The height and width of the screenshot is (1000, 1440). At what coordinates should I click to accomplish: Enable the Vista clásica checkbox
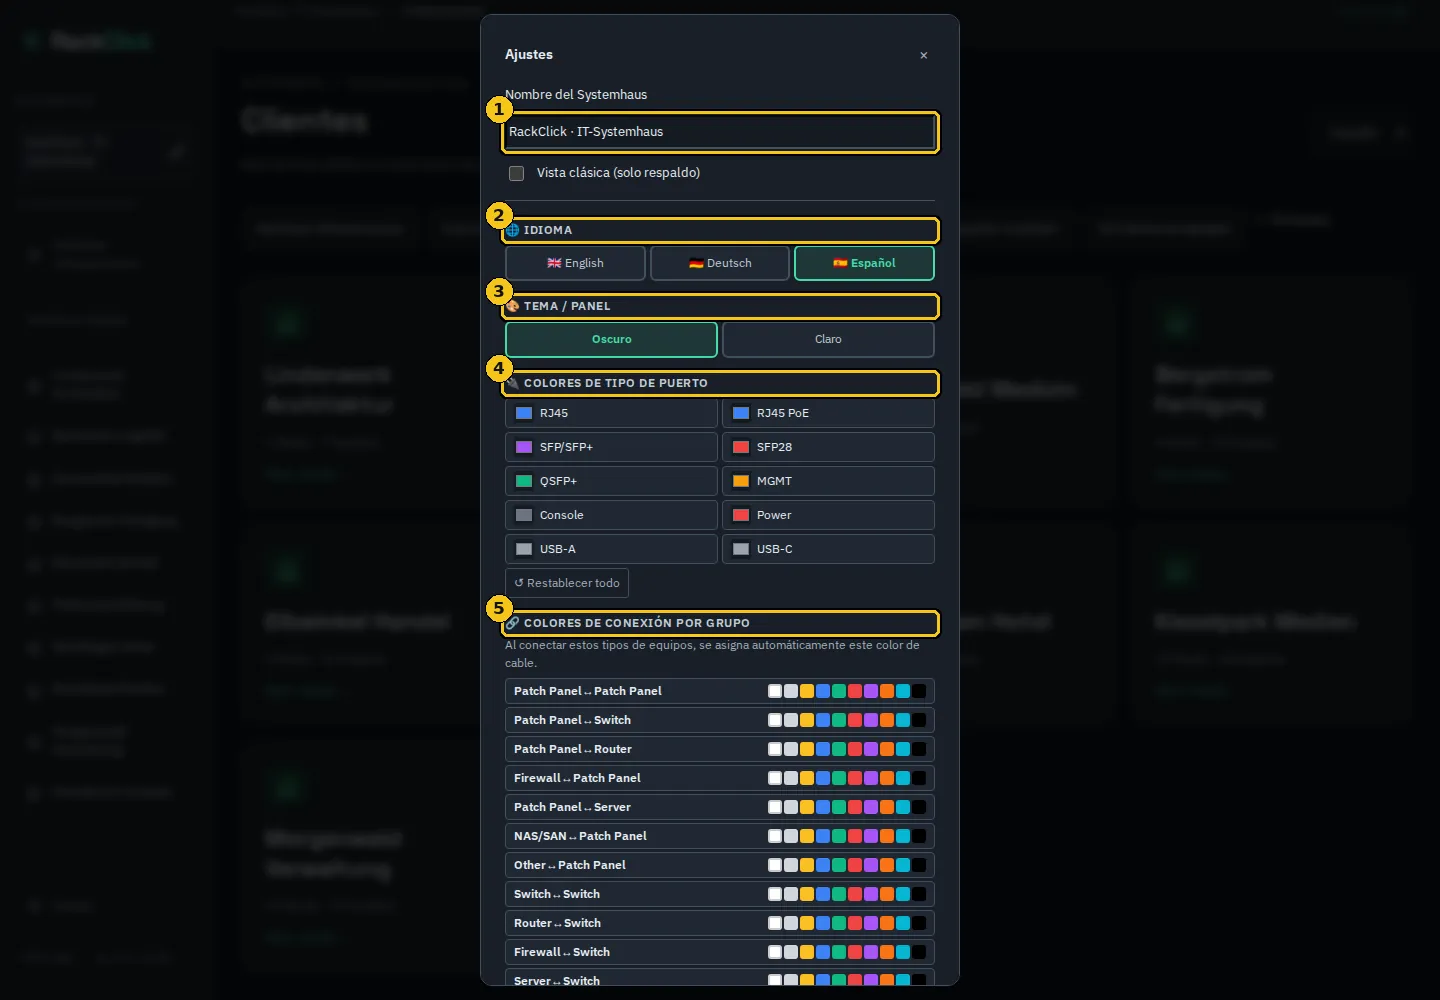point(516,173)
